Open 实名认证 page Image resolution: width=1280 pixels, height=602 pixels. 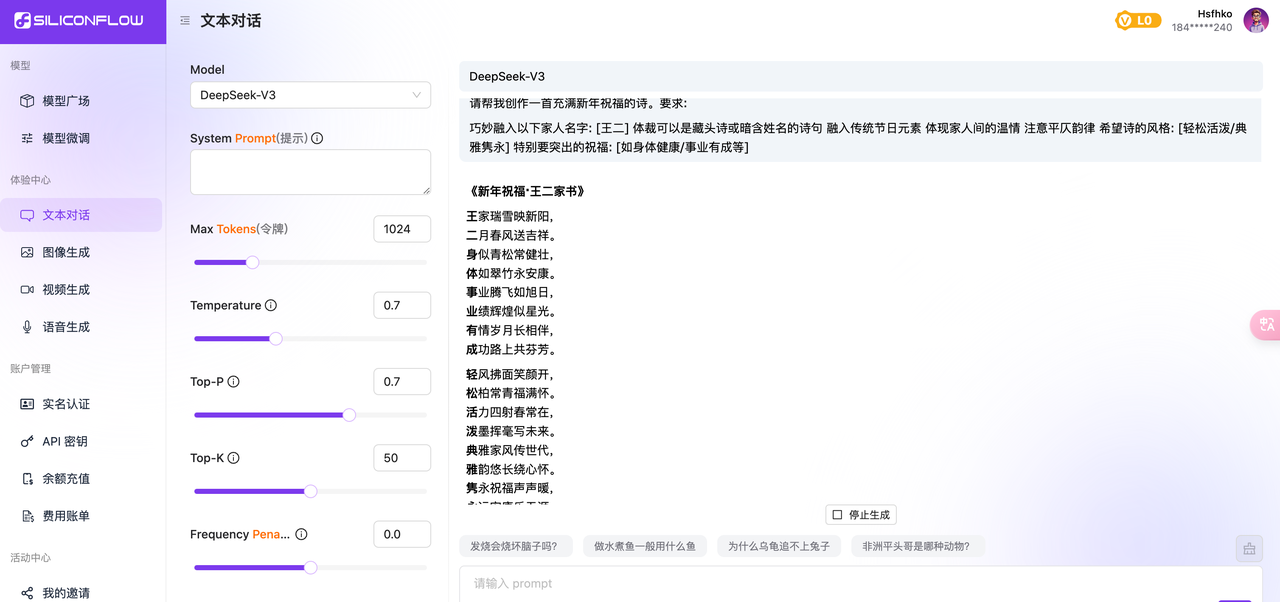(x=82, y=404)
